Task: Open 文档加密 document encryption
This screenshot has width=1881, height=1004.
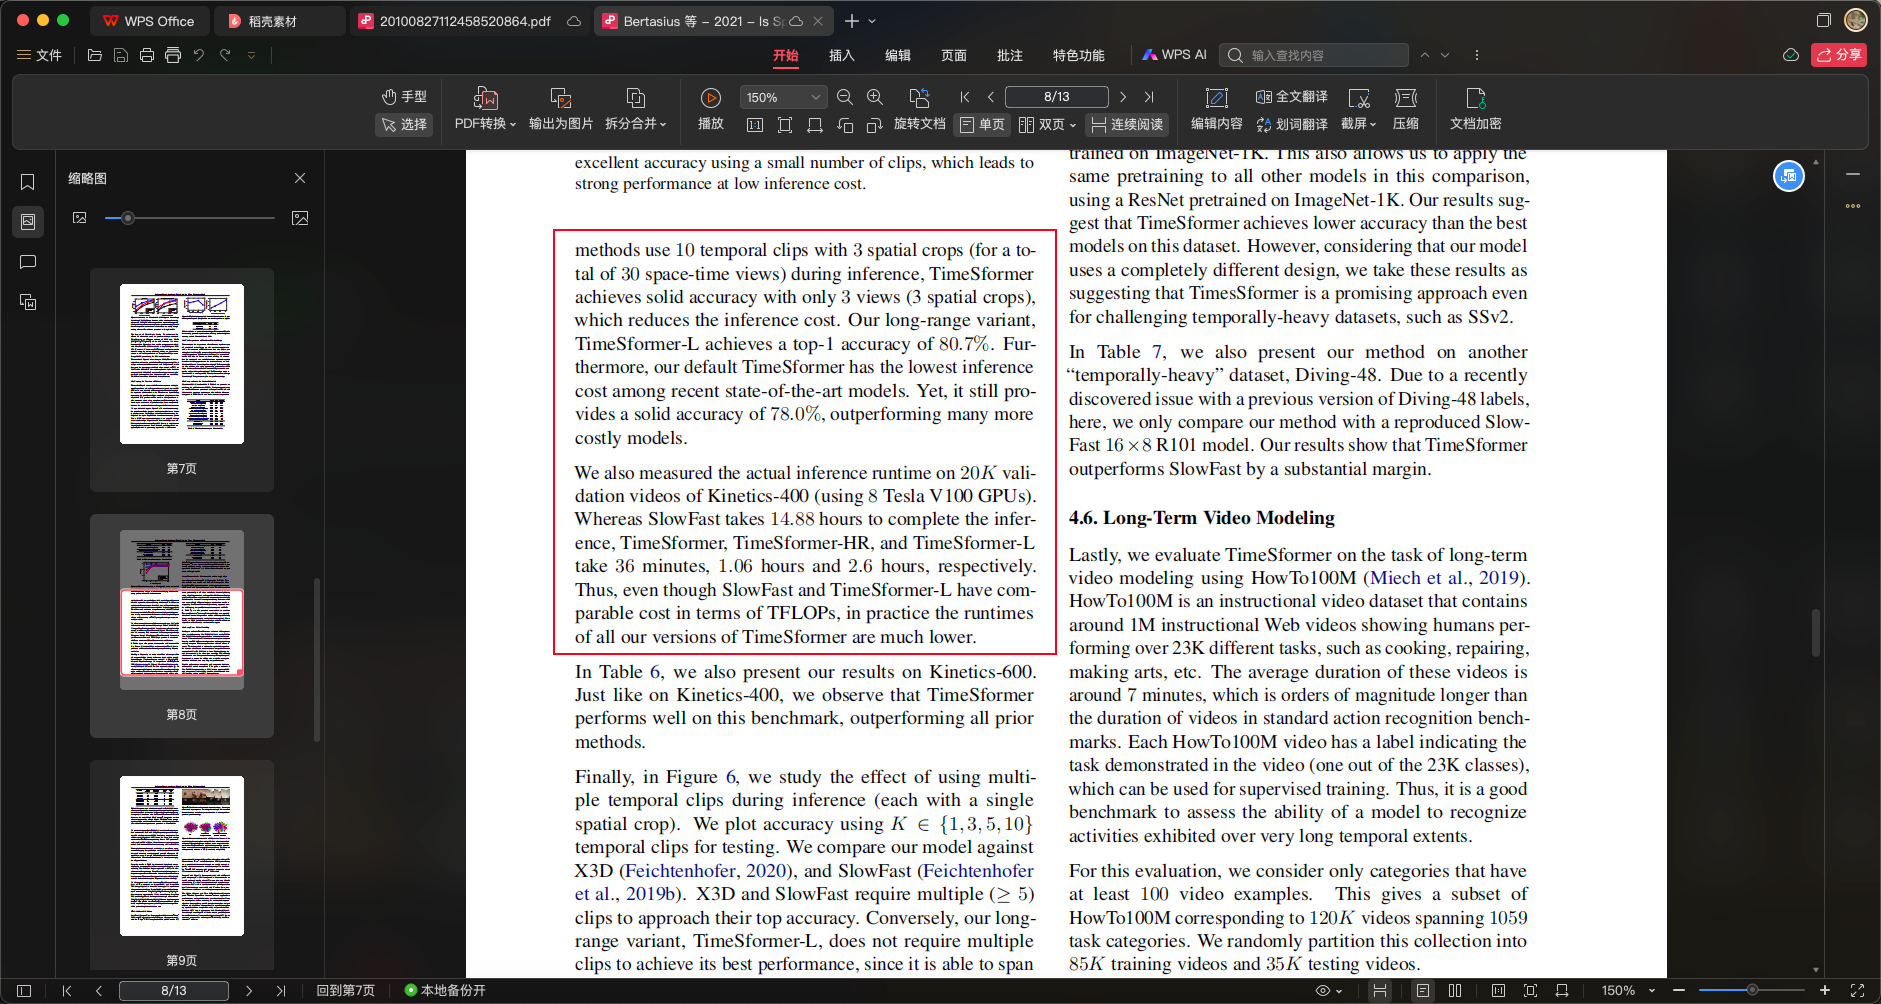Action: point(1475,109)
